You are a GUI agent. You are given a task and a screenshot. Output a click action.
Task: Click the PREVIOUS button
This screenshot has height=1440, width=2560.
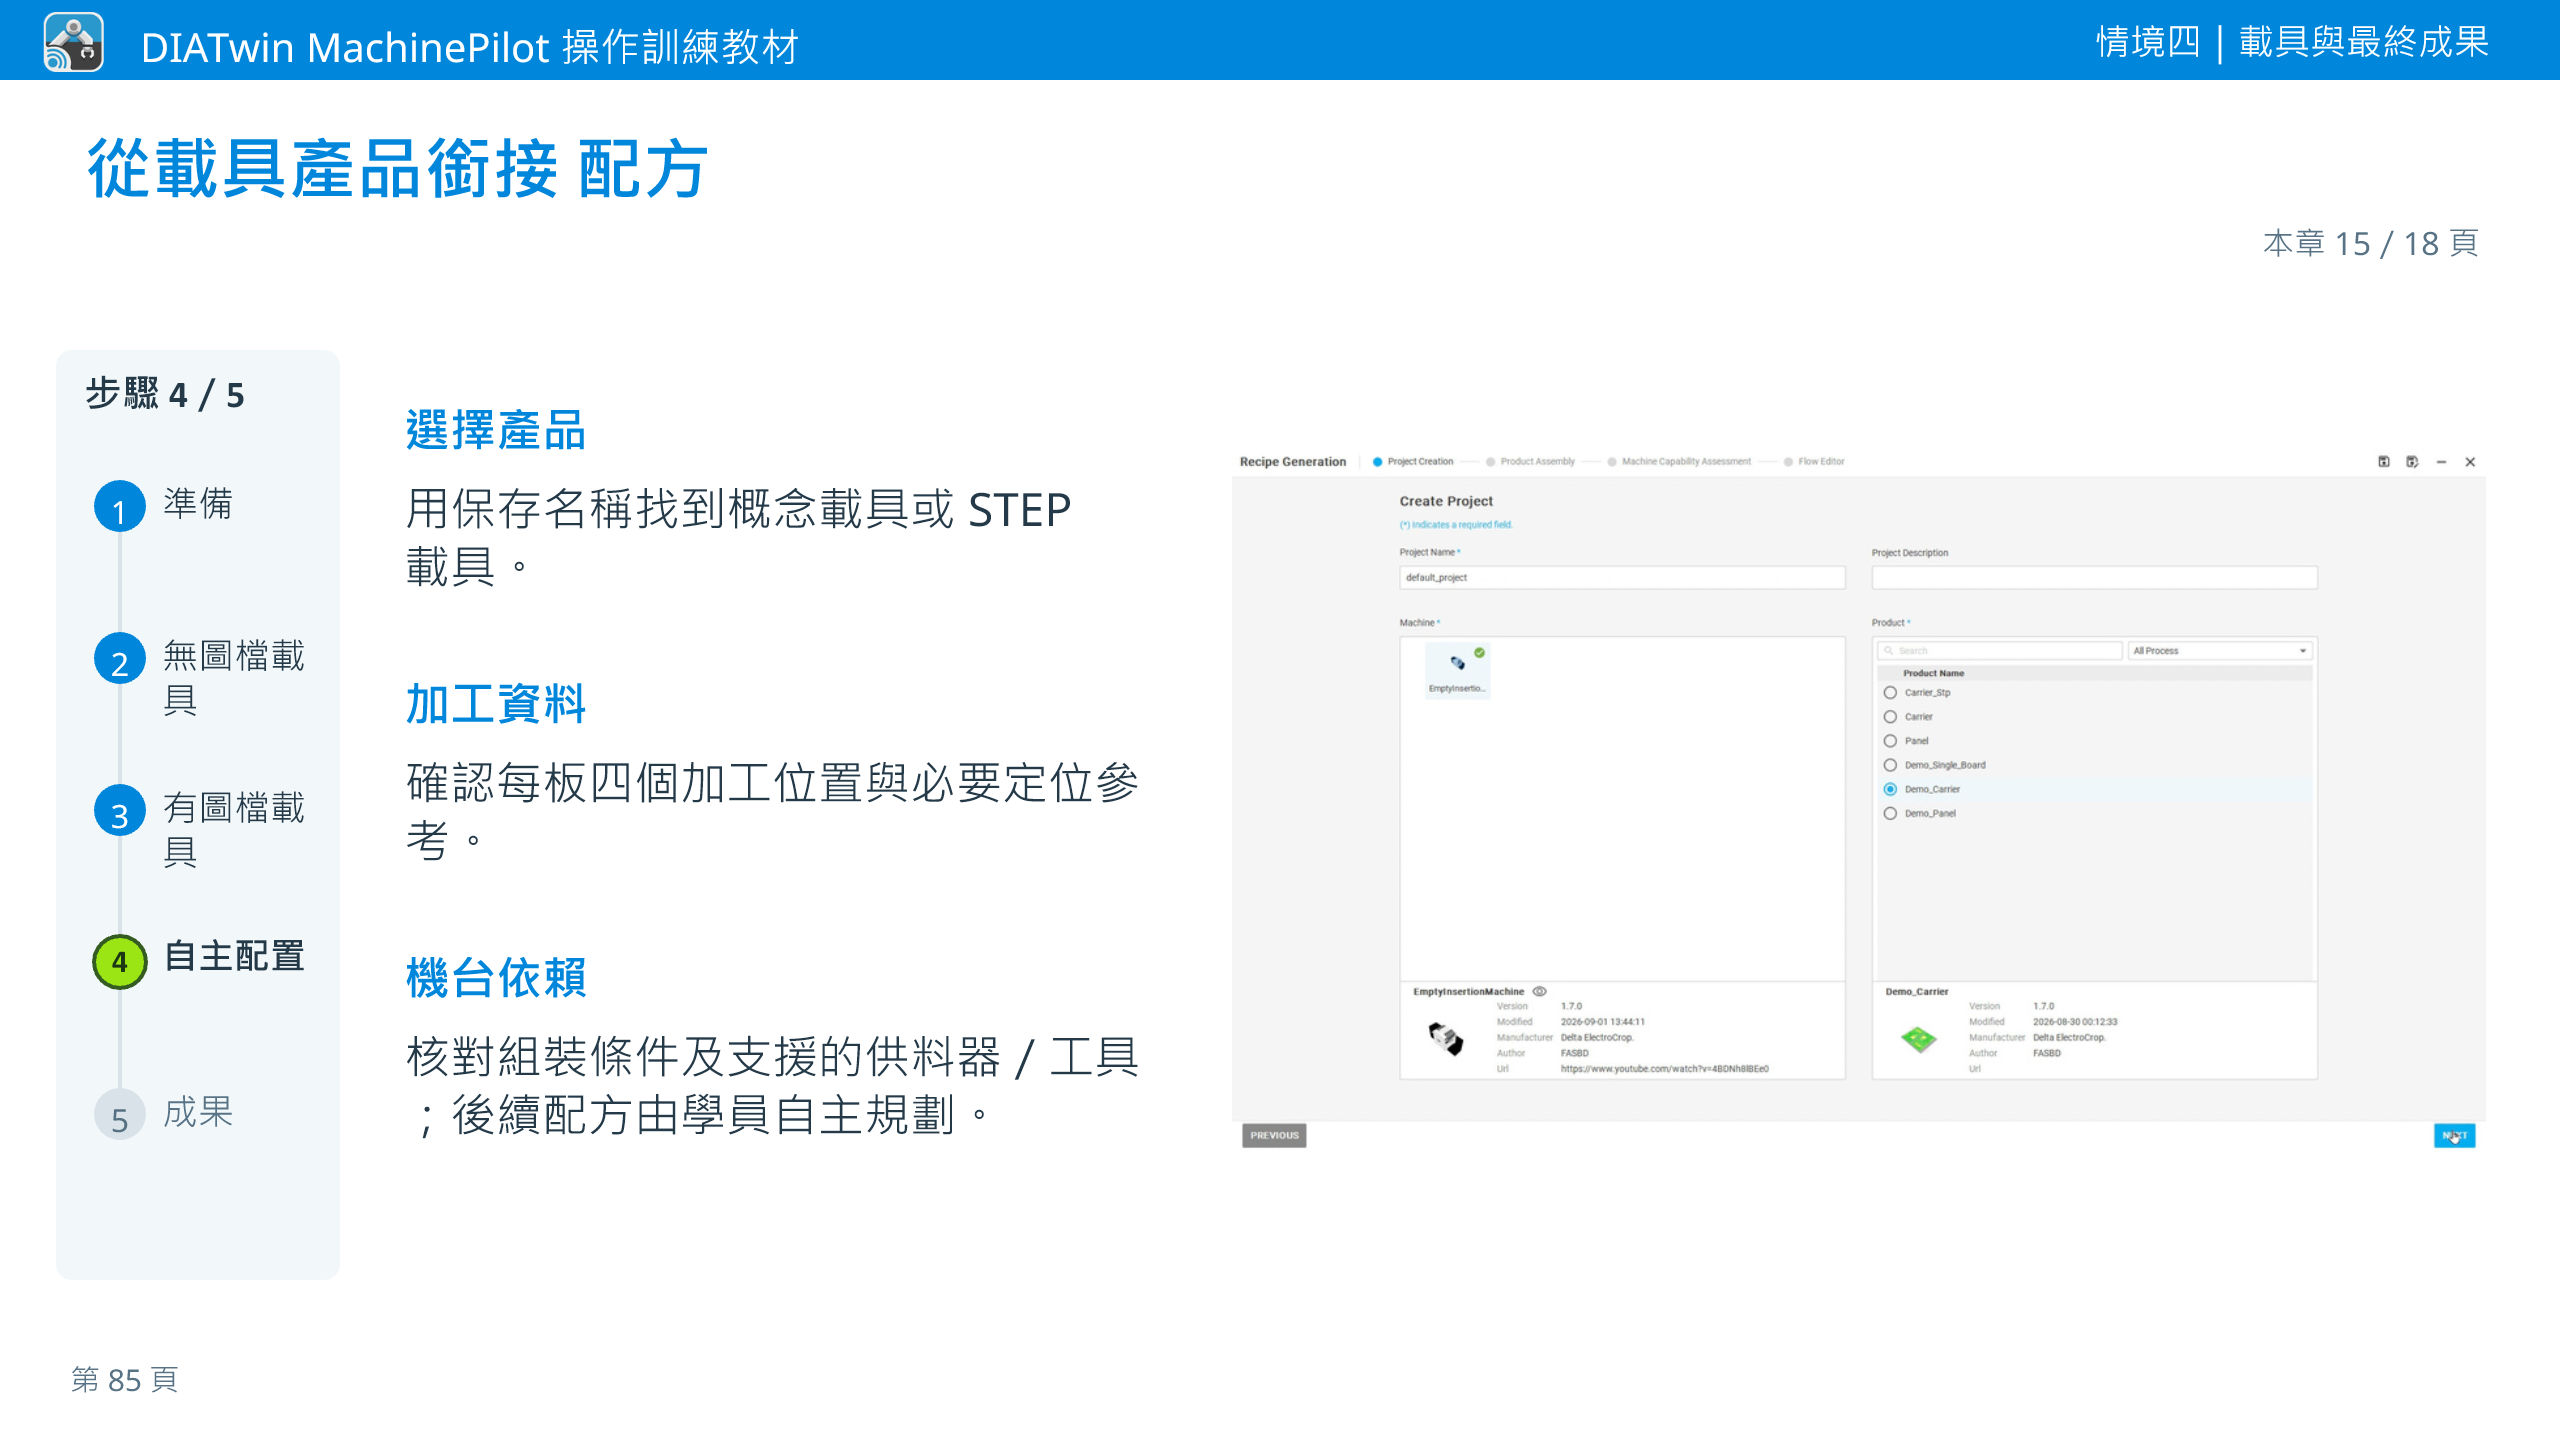click(1274, 1136)
